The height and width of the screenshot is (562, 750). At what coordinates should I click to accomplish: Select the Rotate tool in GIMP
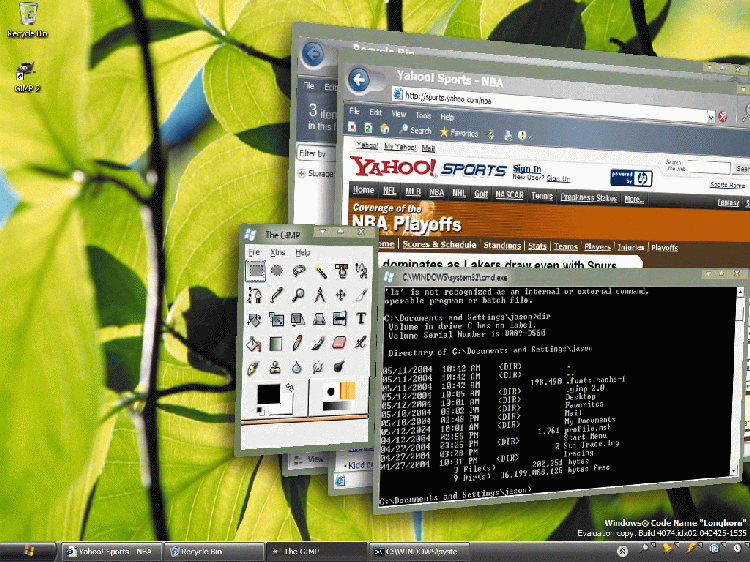pos(254,319)
